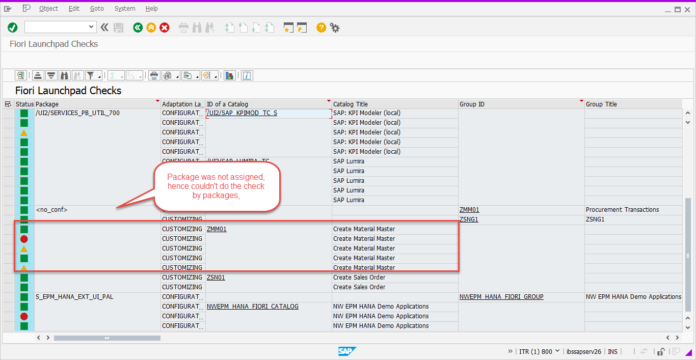
Task: Click the double-chevron icon next to command field
Action: pos(104,28)
